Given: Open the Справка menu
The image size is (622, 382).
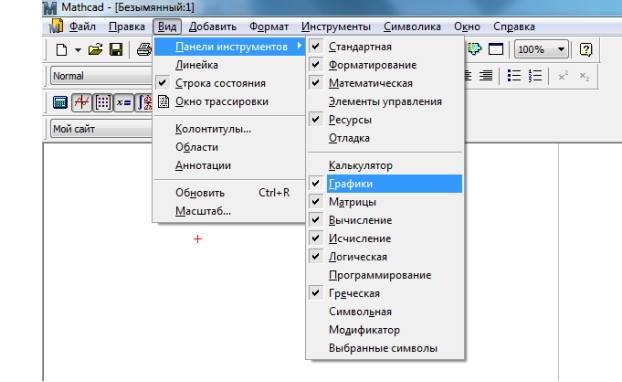Looking at the screenshot, I should [514, 27].
